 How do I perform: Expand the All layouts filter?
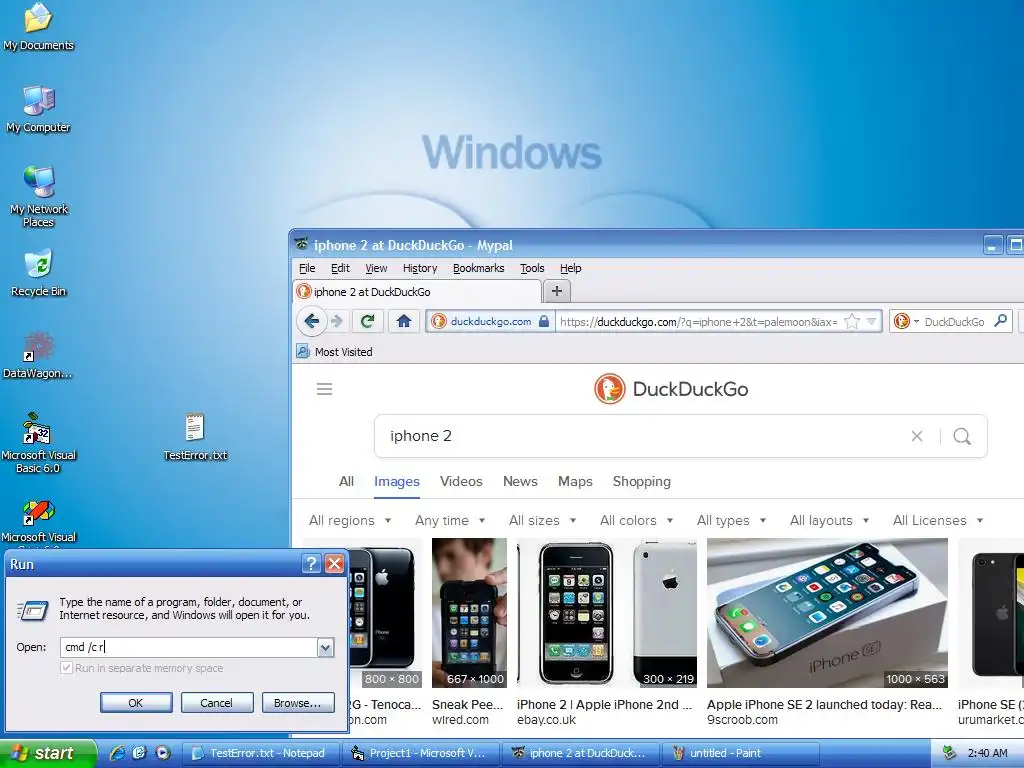[830, 520]
